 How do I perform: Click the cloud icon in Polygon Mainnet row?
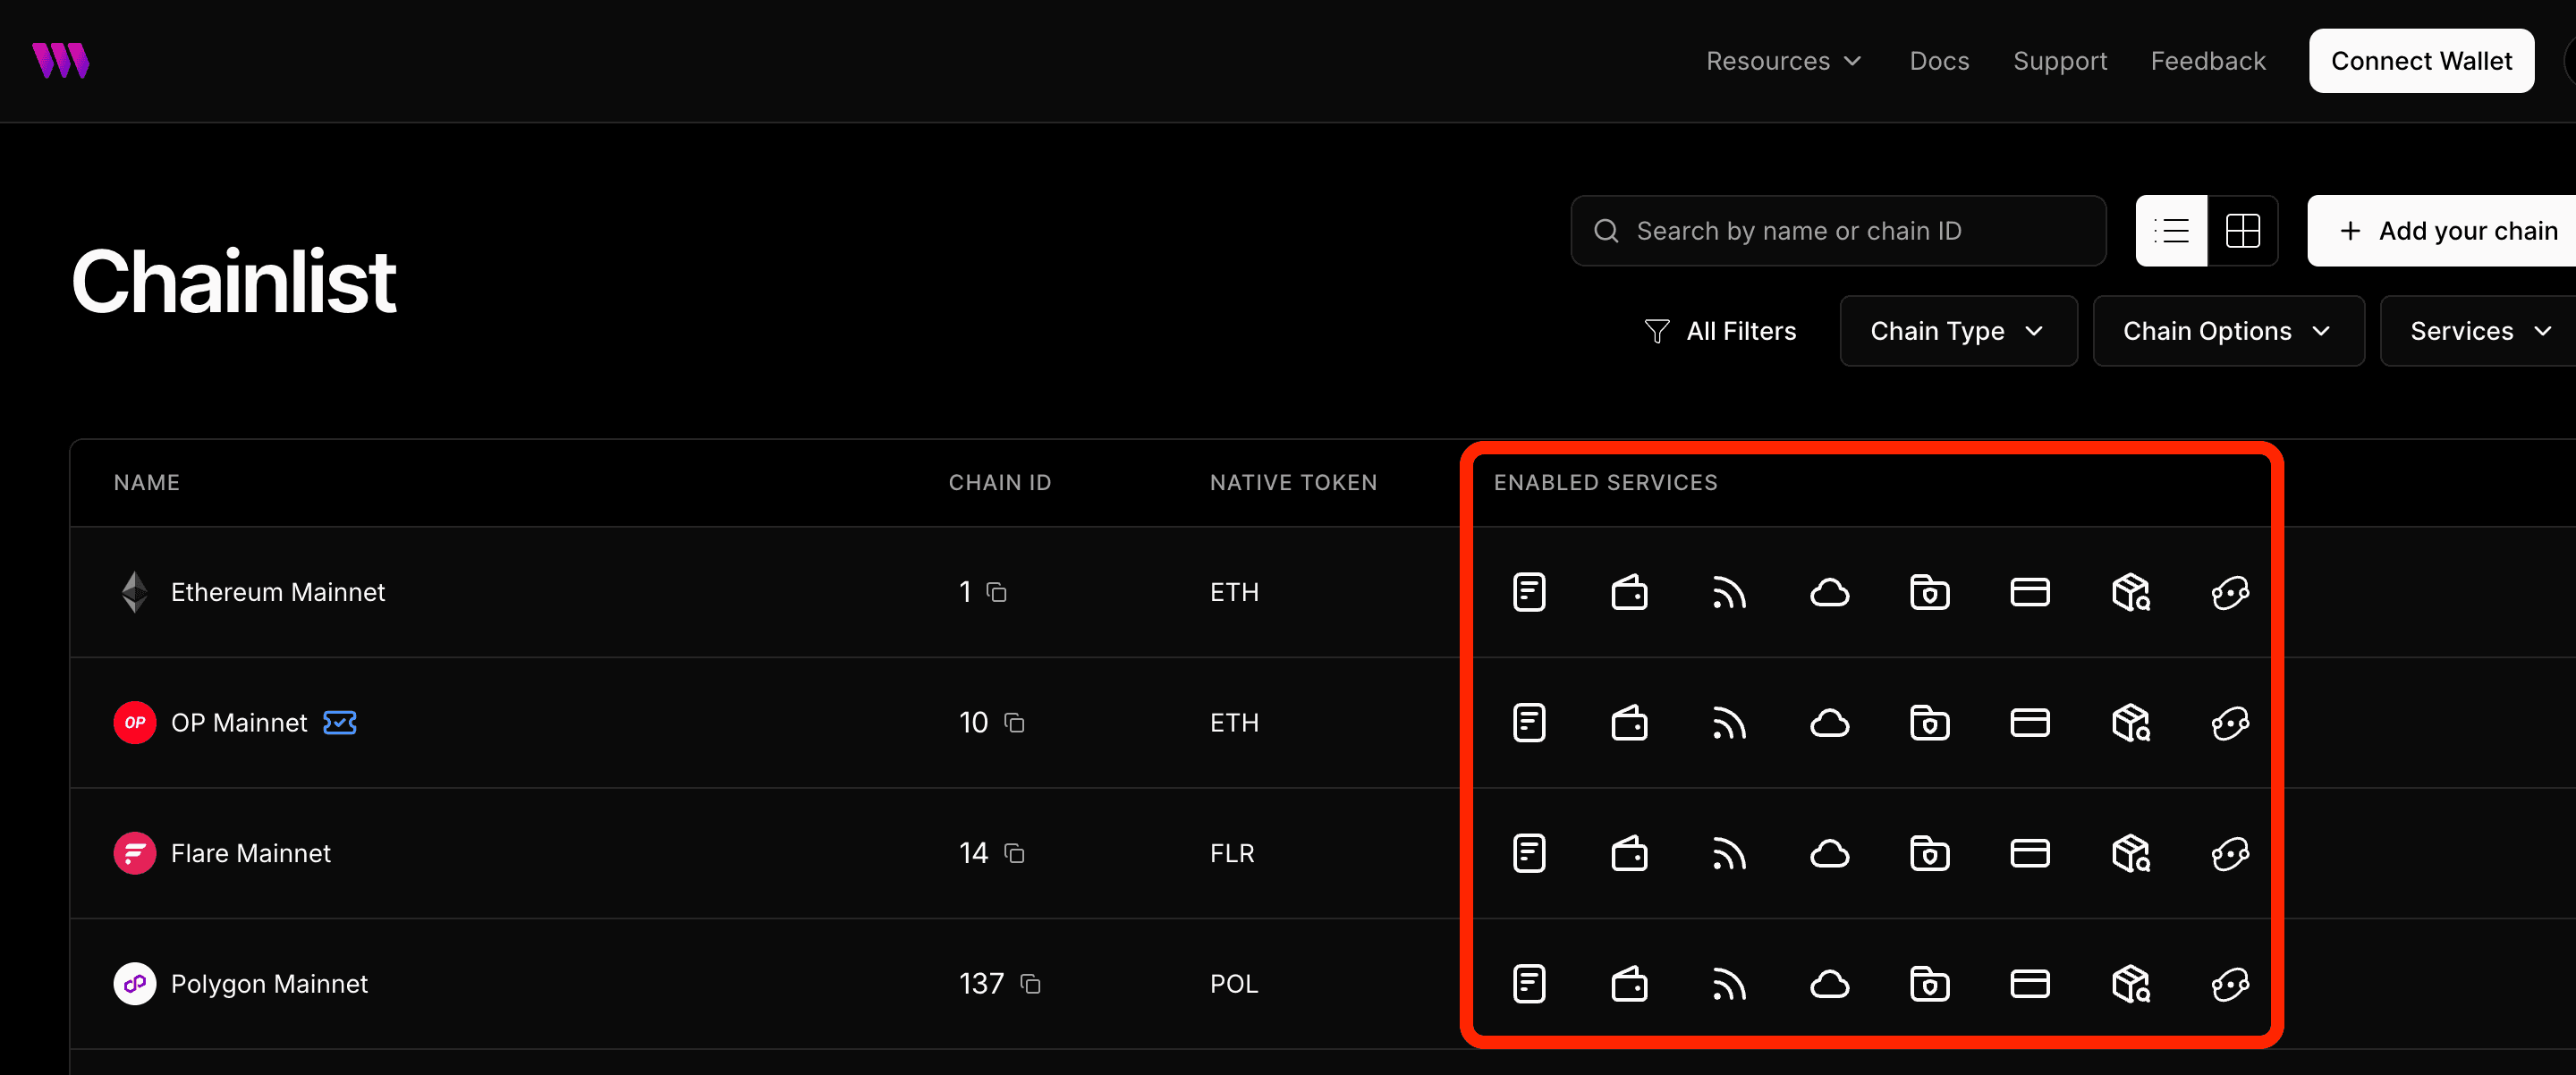coord(1829,983)
